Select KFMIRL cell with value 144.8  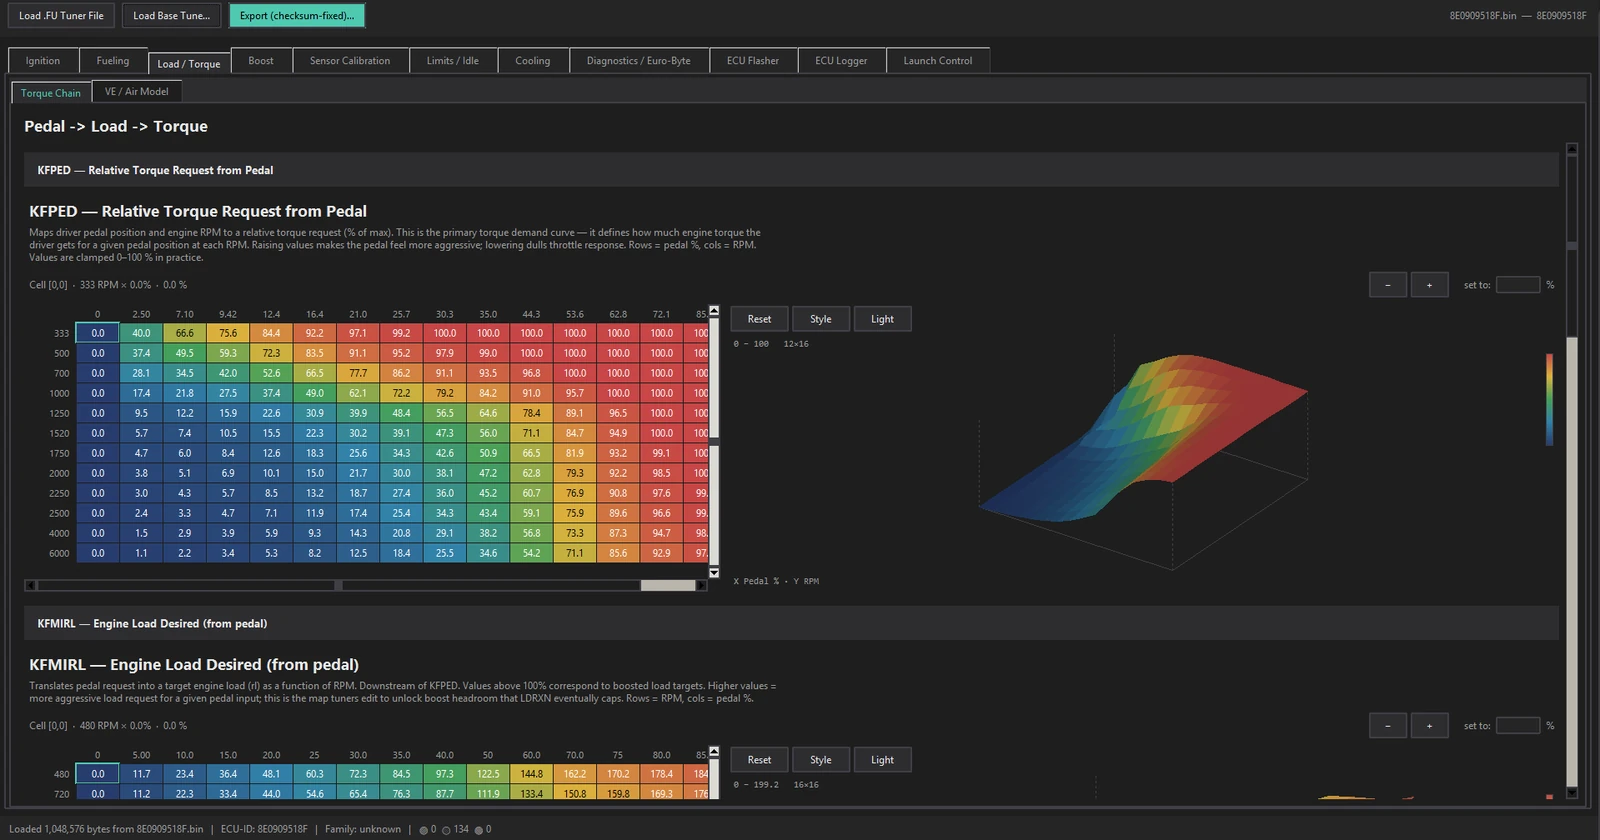pos(531,774)
